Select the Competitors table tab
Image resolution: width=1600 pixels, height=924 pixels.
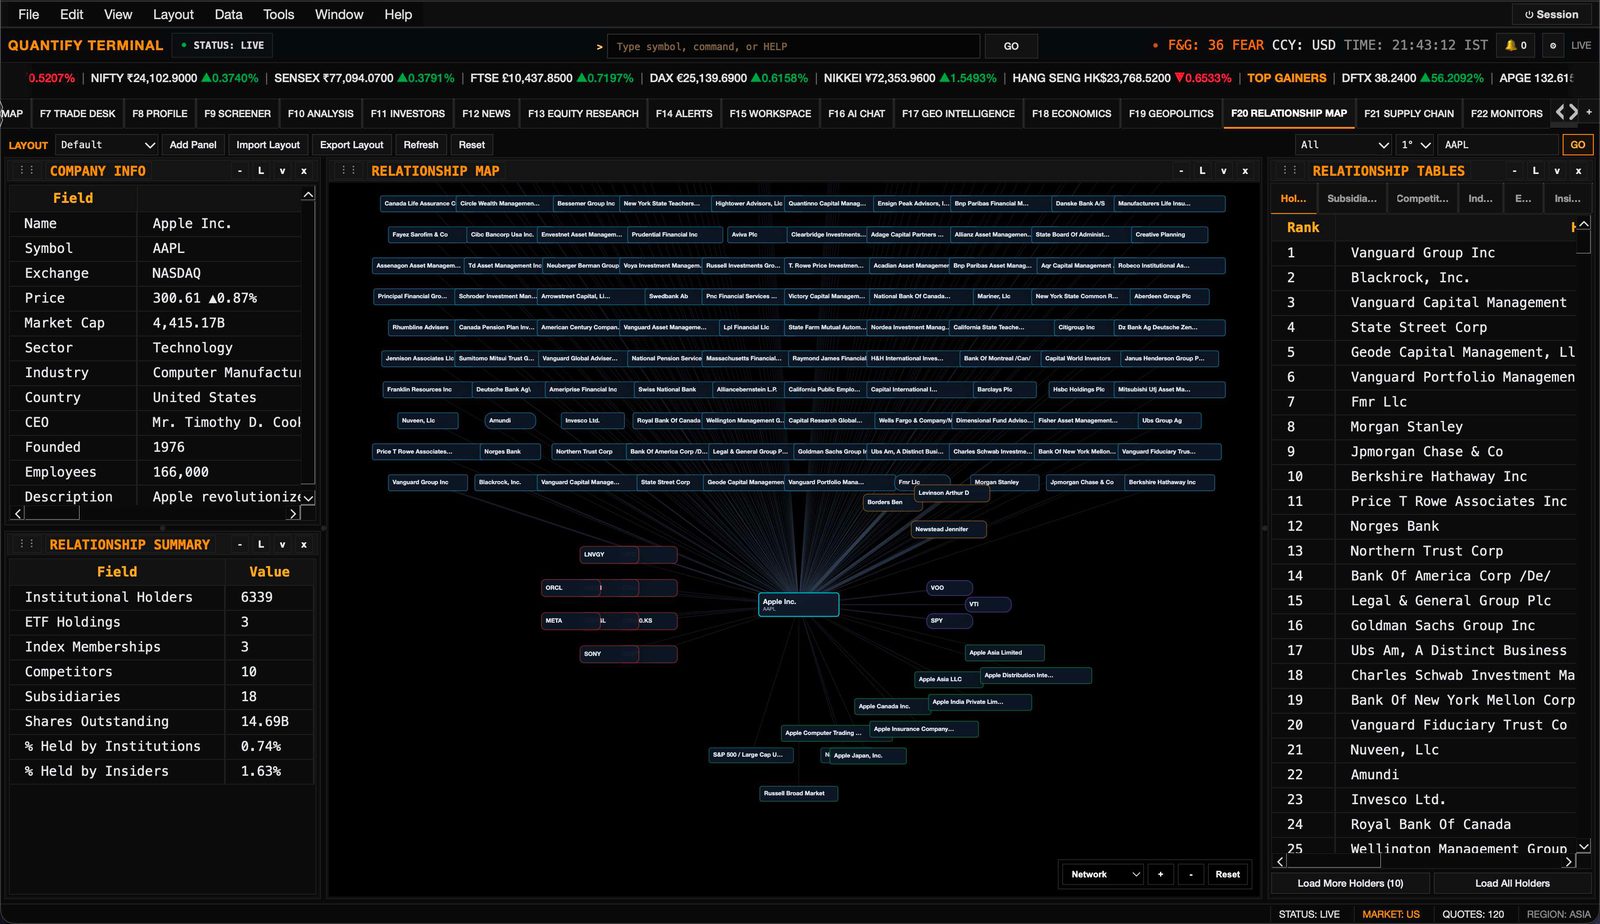1422,198
